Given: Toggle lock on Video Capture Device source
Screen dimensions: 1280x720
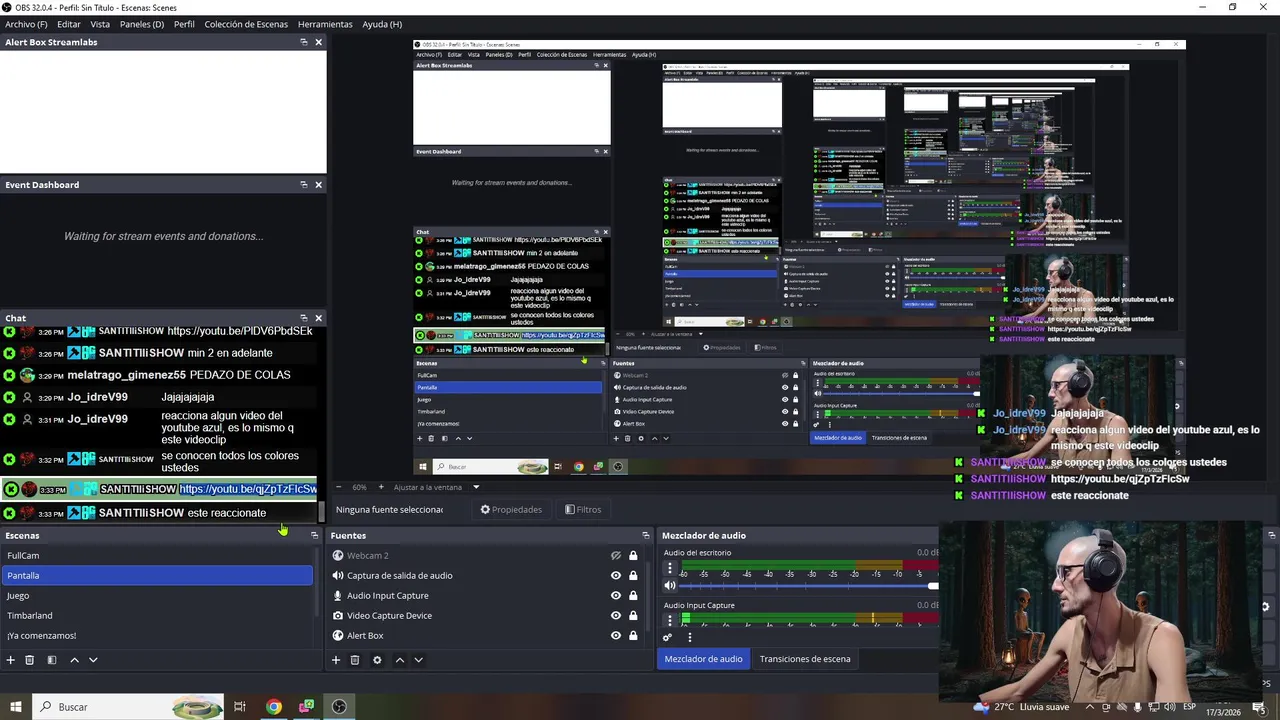Looking at the screenshot, I should pos(633,616).
